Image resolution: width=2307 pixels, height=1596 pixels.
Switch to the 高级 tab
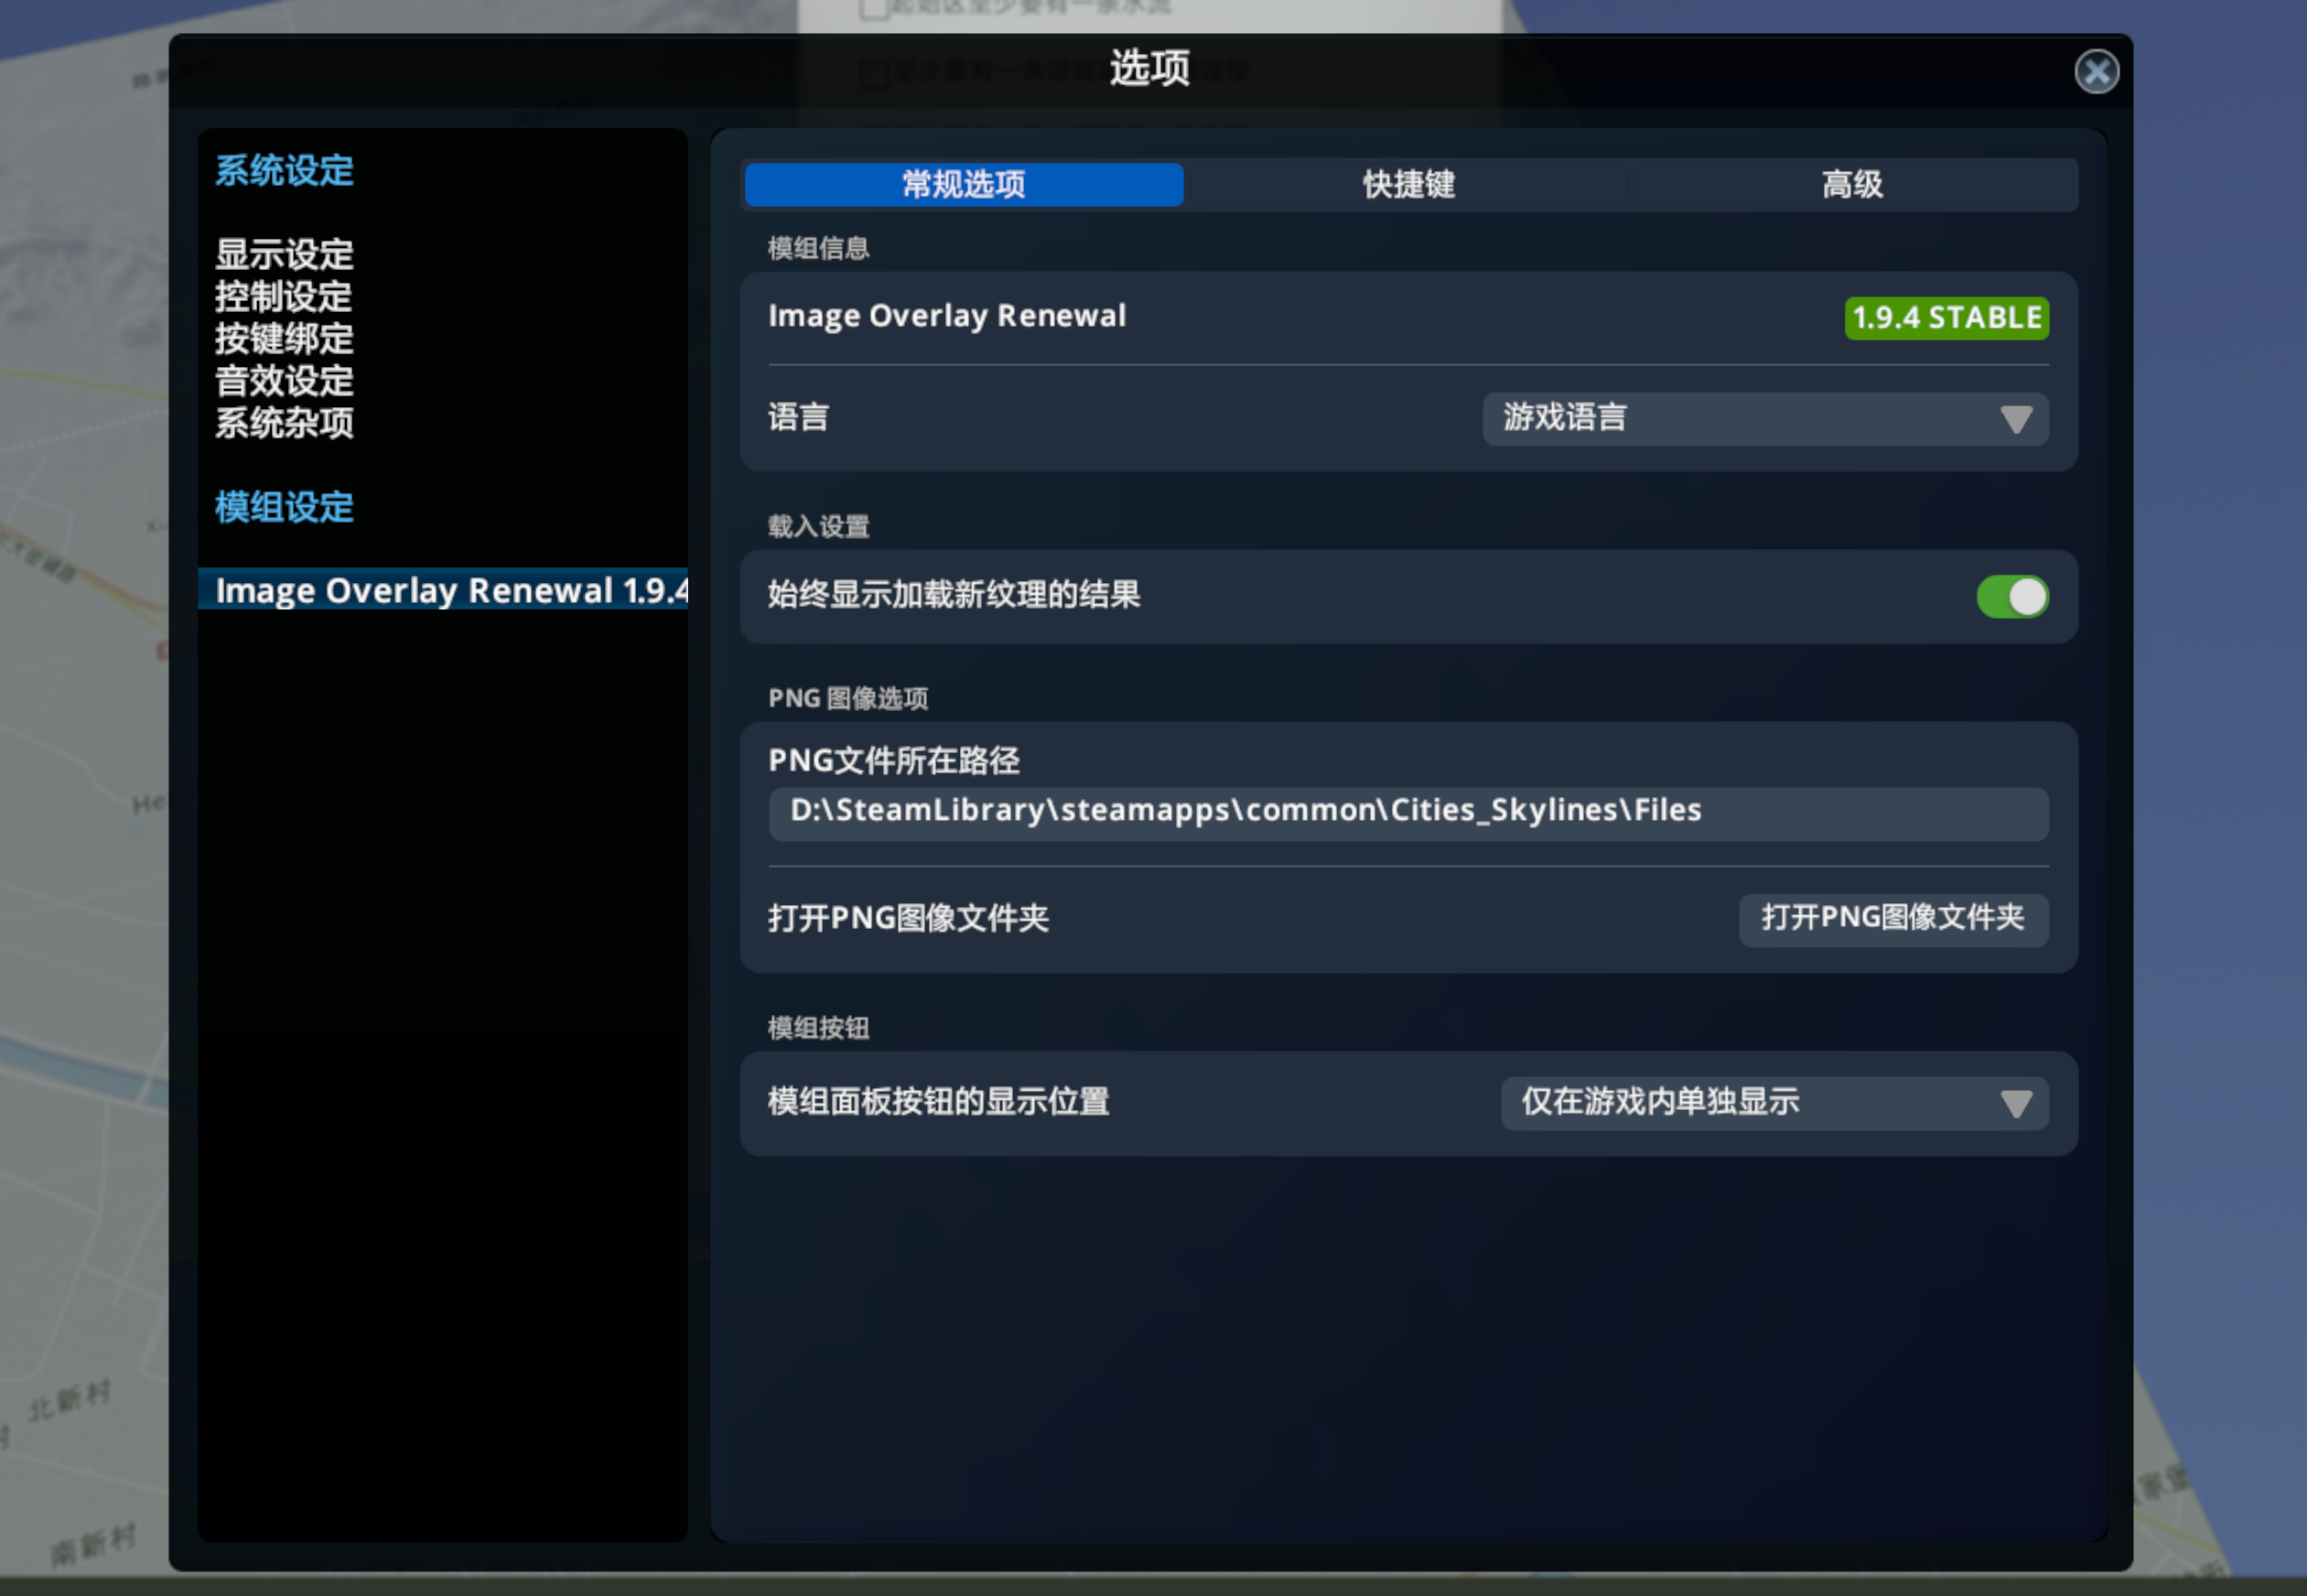[1851, 184]
